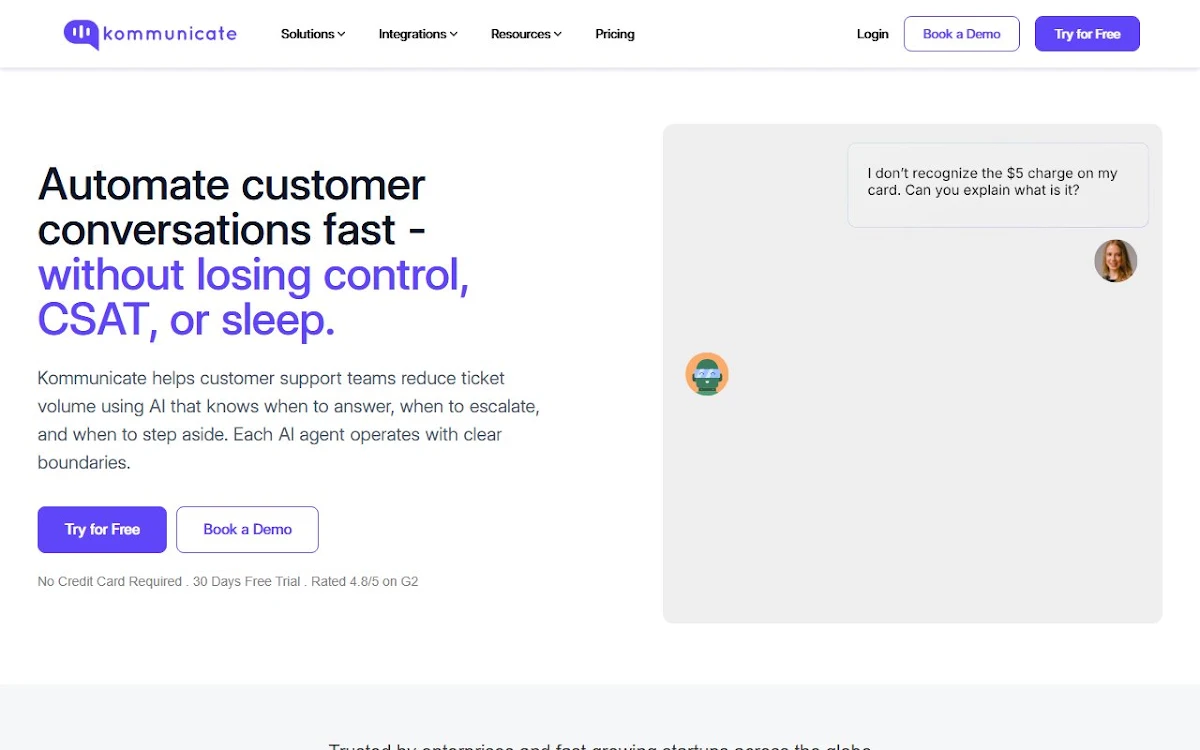Screen dimensions: 1200x750
Task: Click the $5 charge chat message bubble
Action: tap(998, 184)
